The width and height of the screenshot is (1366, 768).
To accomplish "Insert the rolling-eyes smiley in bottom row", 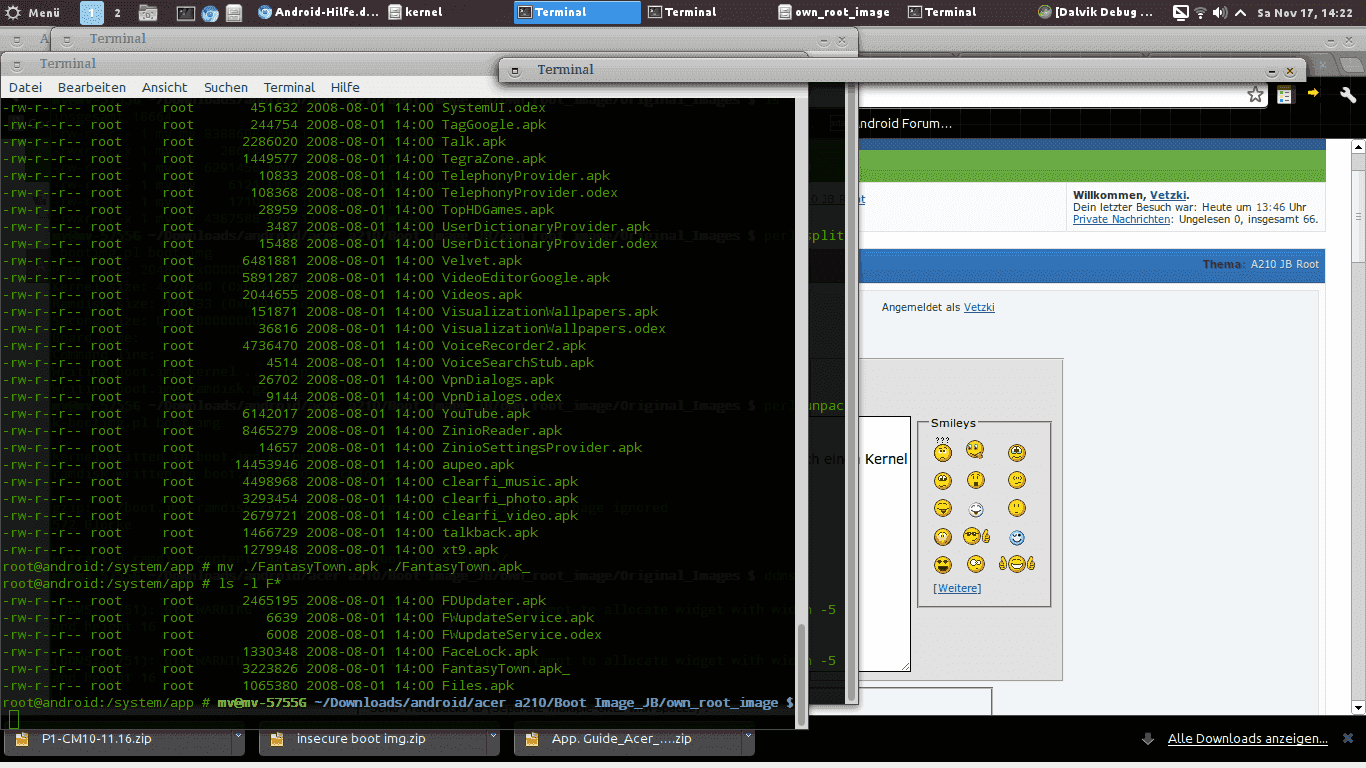I will click(x=975, y=564).
